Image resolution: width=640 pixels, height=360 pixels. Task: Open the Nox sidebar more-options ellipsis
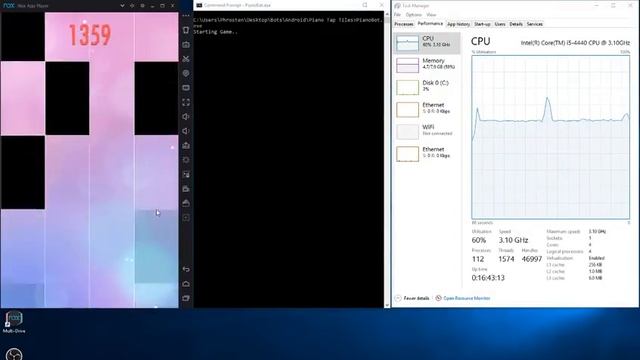tap(186, 16)
